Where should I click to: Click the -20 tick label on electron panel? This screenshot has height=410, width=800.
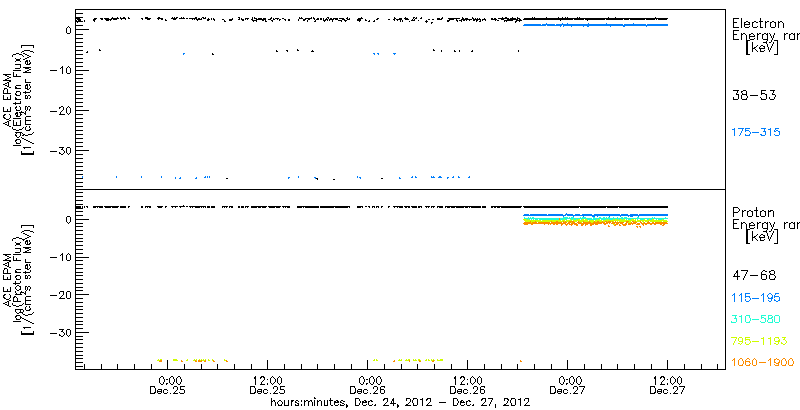tap(60, 110)
